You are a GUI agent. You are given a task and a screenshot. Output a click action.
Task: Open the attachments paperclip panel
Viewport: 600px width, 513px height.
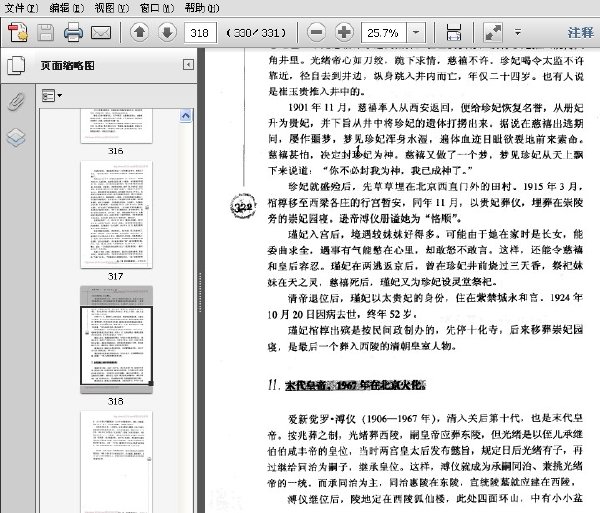tap(16, 101)
